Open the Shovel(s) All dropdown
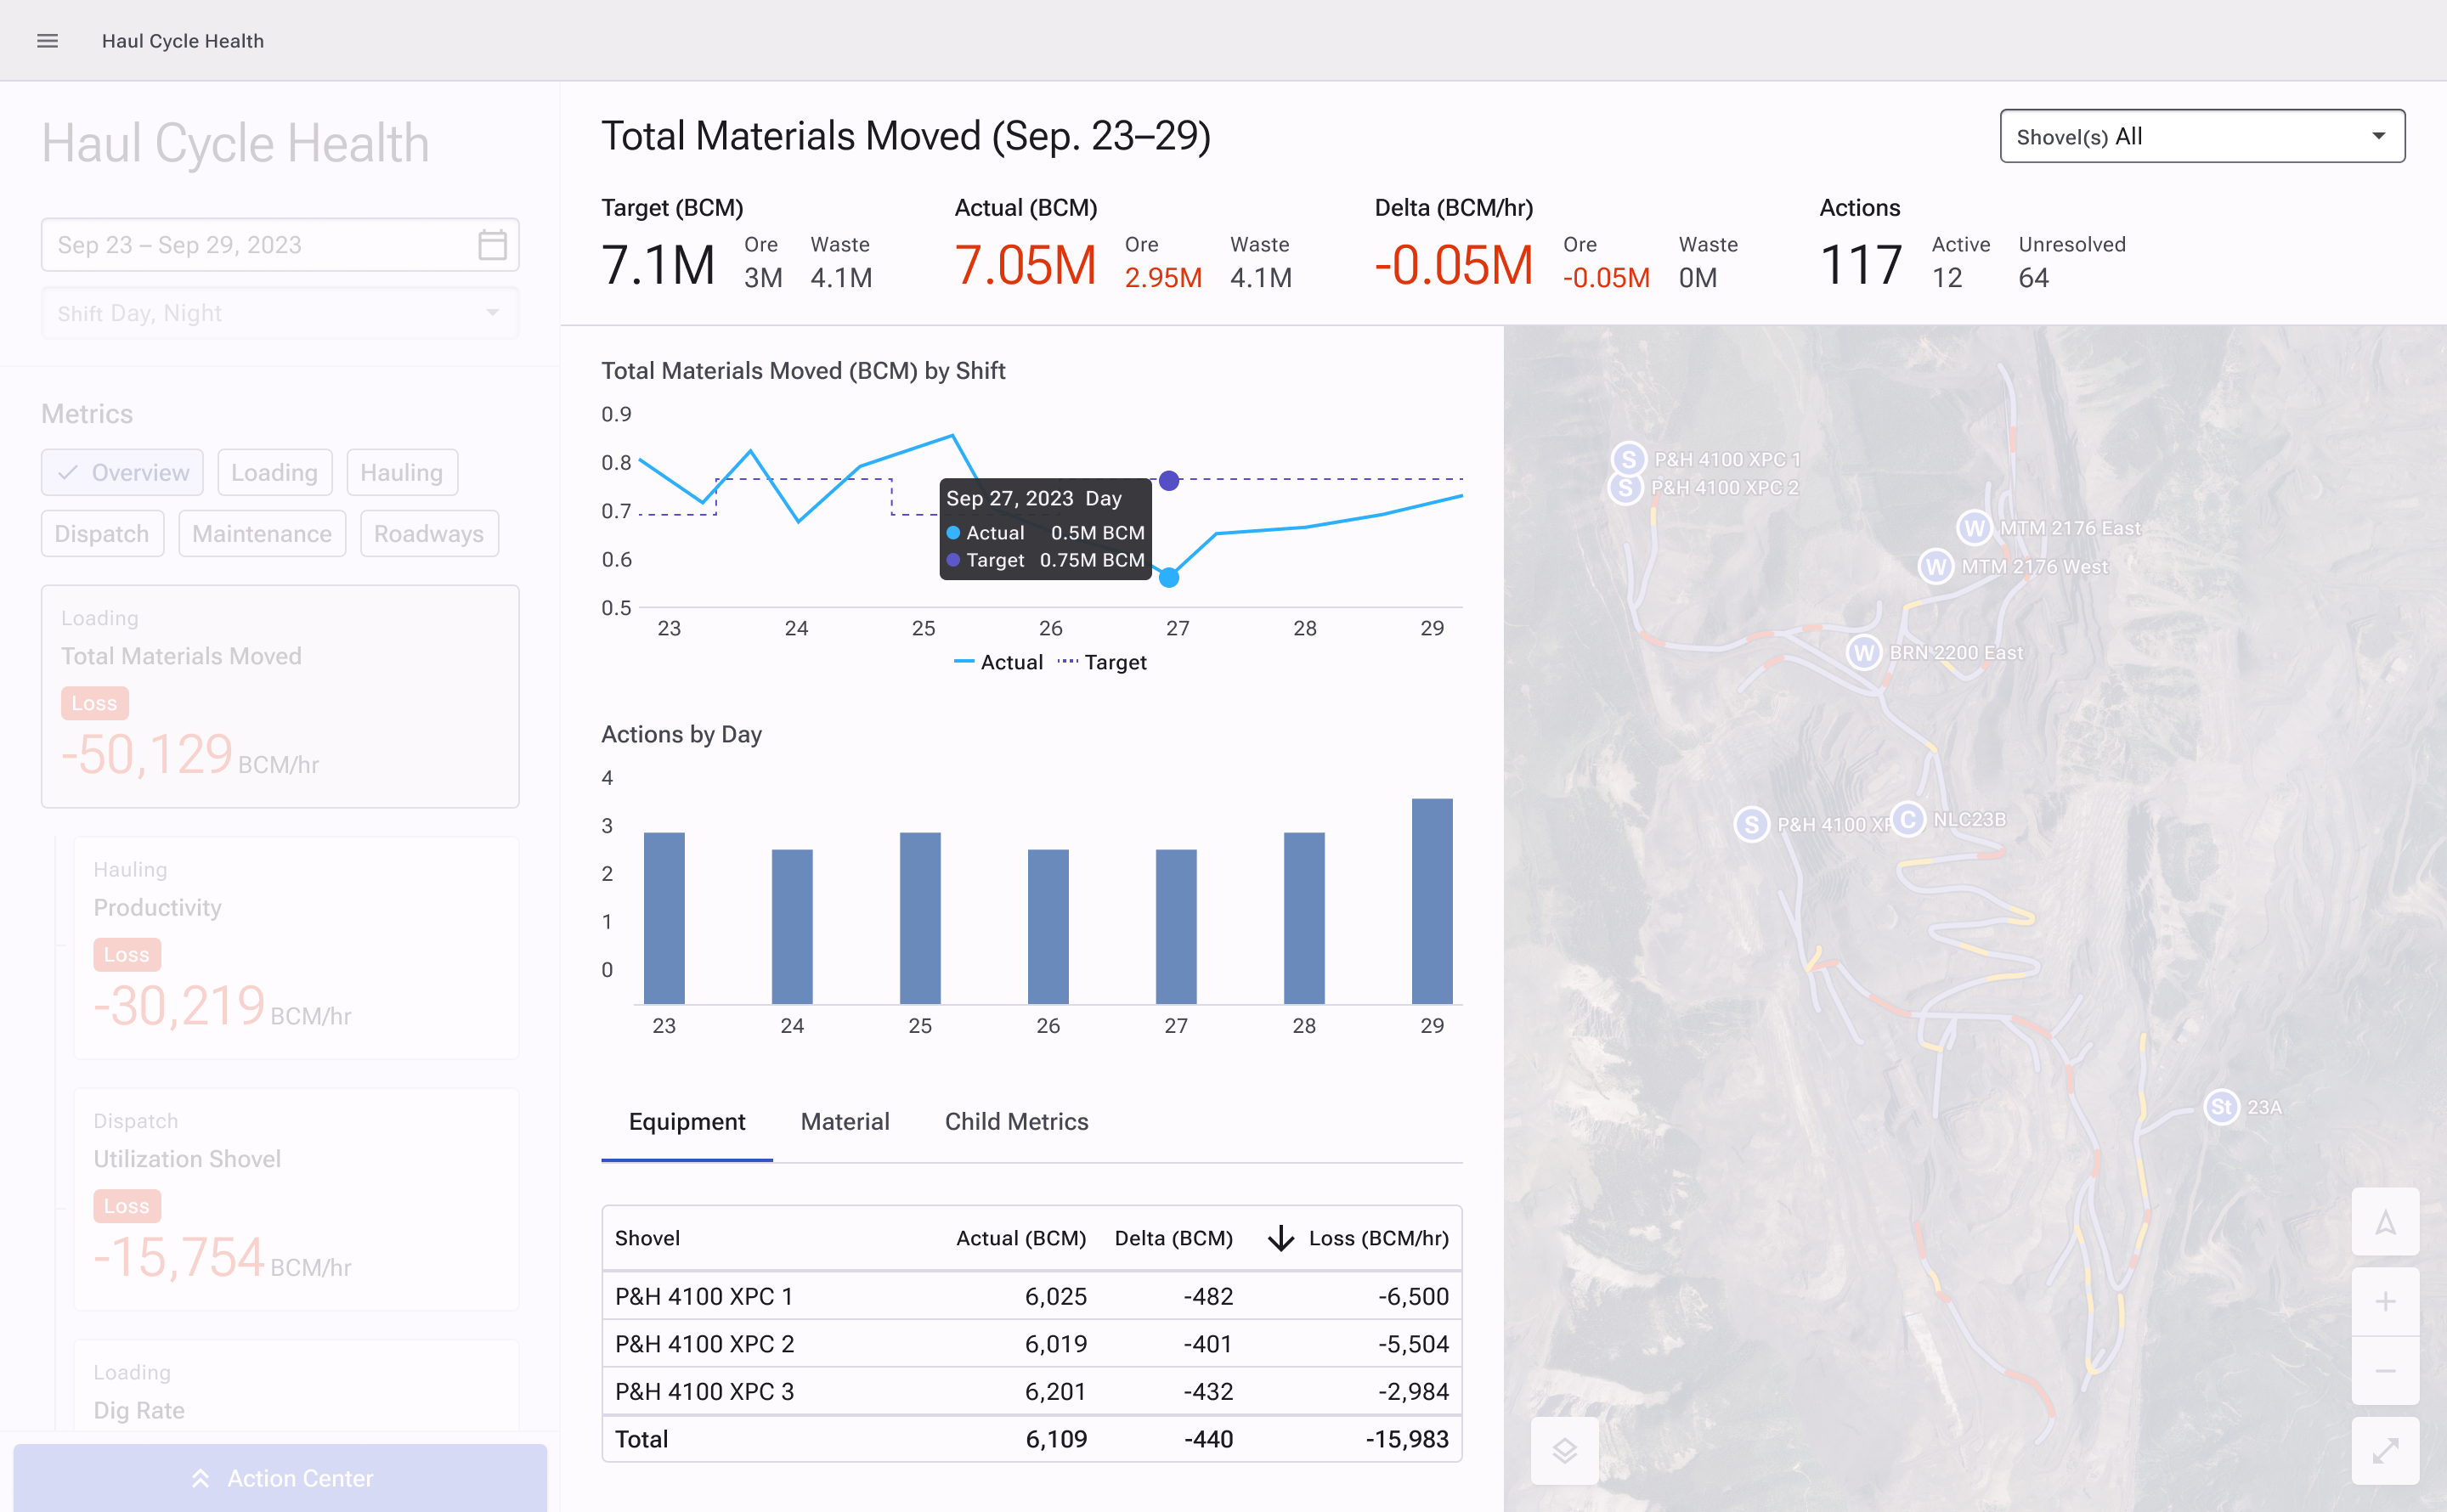Screen dimensions: 2447x1512 pyautogui.click(x=2201, y=137)
